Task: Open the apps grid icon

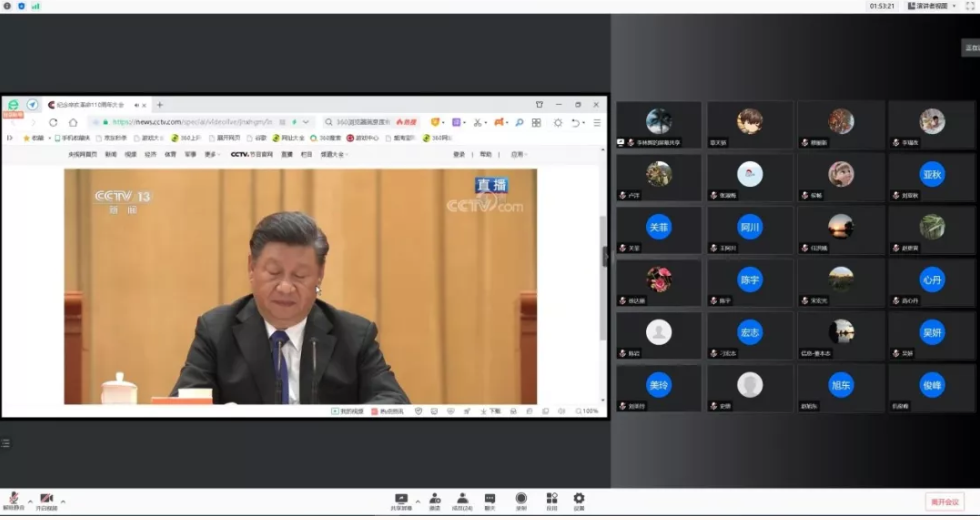Action: (551, 499)
